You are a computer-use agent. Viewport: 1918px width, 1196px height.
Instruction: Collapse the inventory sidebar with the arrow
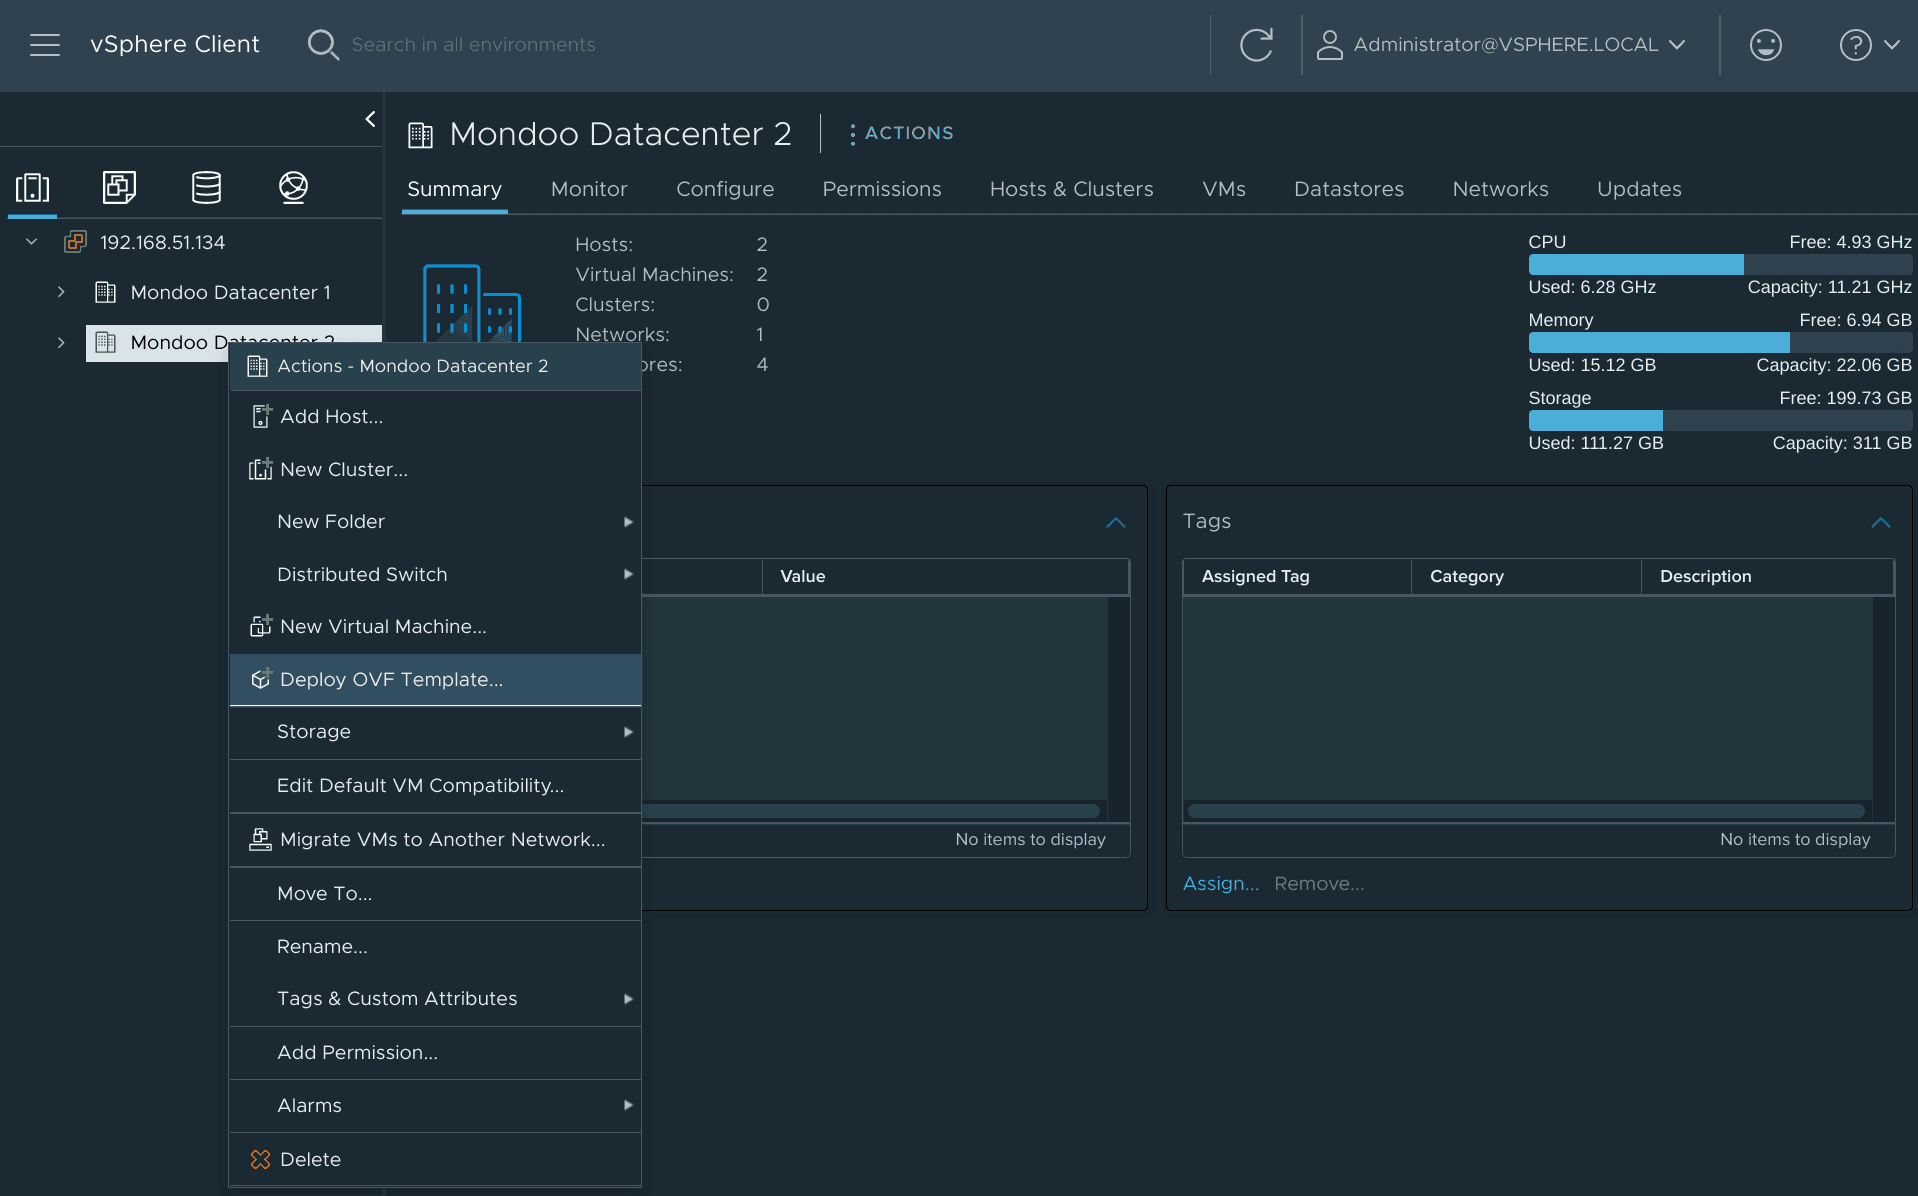(x=370, y=118)
